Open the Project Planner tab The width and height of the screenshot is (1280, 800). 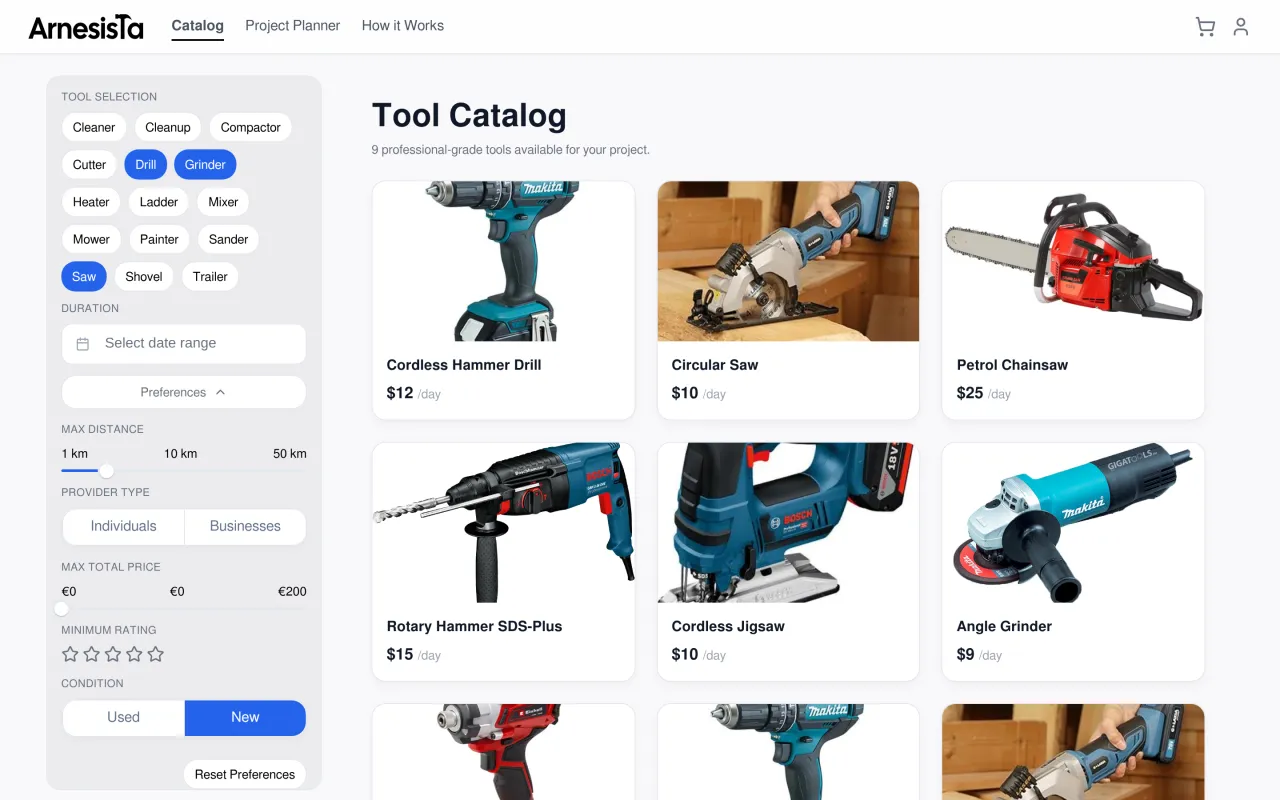click(293, 26)
